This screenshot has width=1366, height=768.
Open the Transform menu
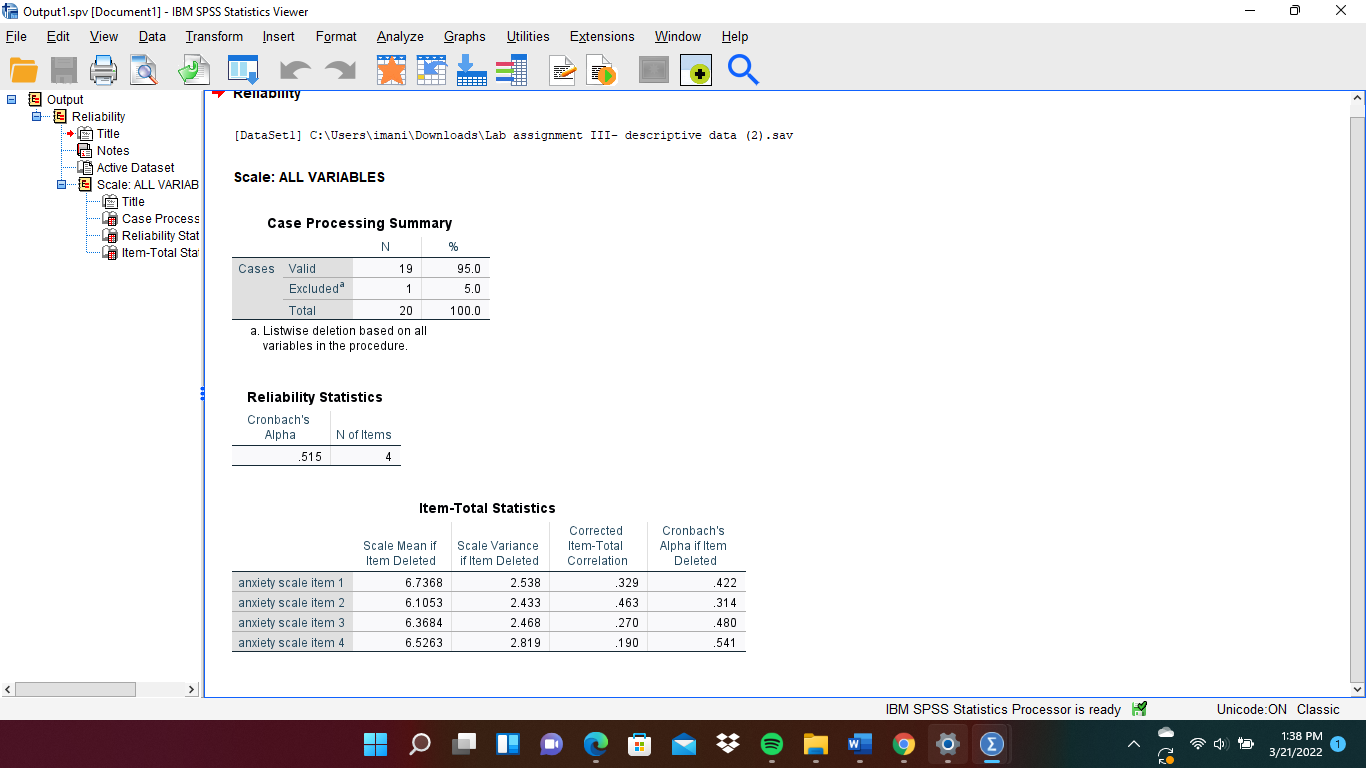tap(214, 36)
